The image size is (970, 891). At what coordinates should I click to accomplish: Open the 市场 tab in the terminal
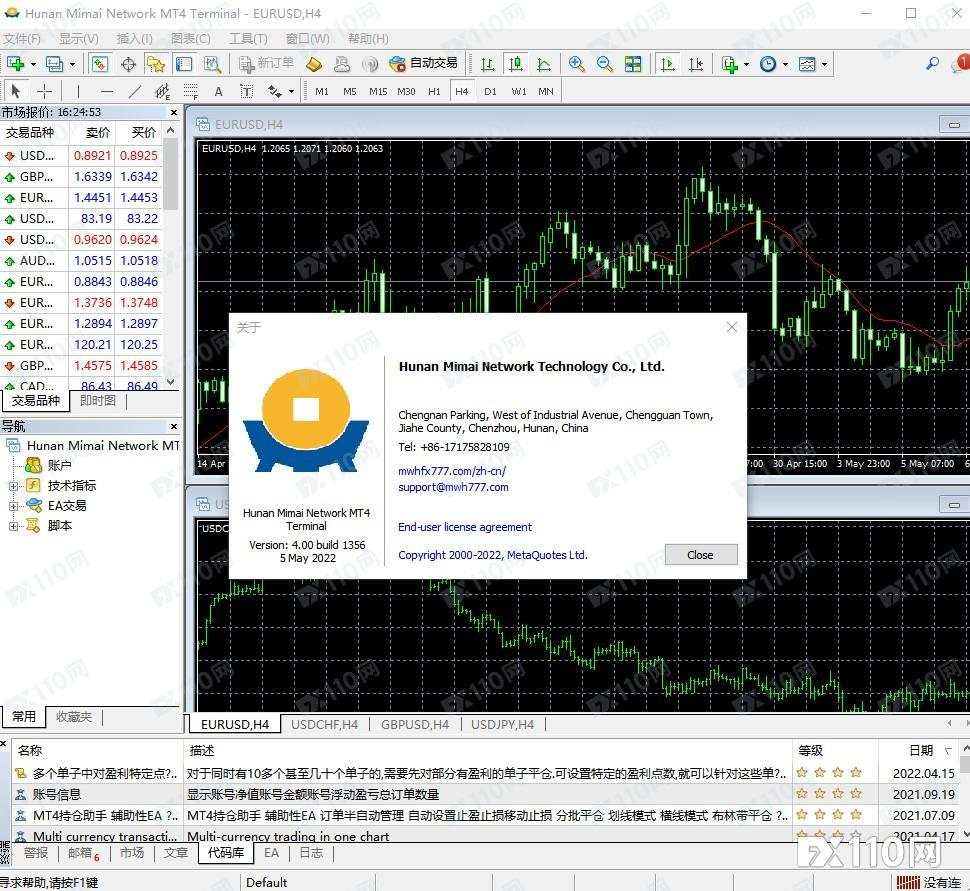(x=132, y=853)
